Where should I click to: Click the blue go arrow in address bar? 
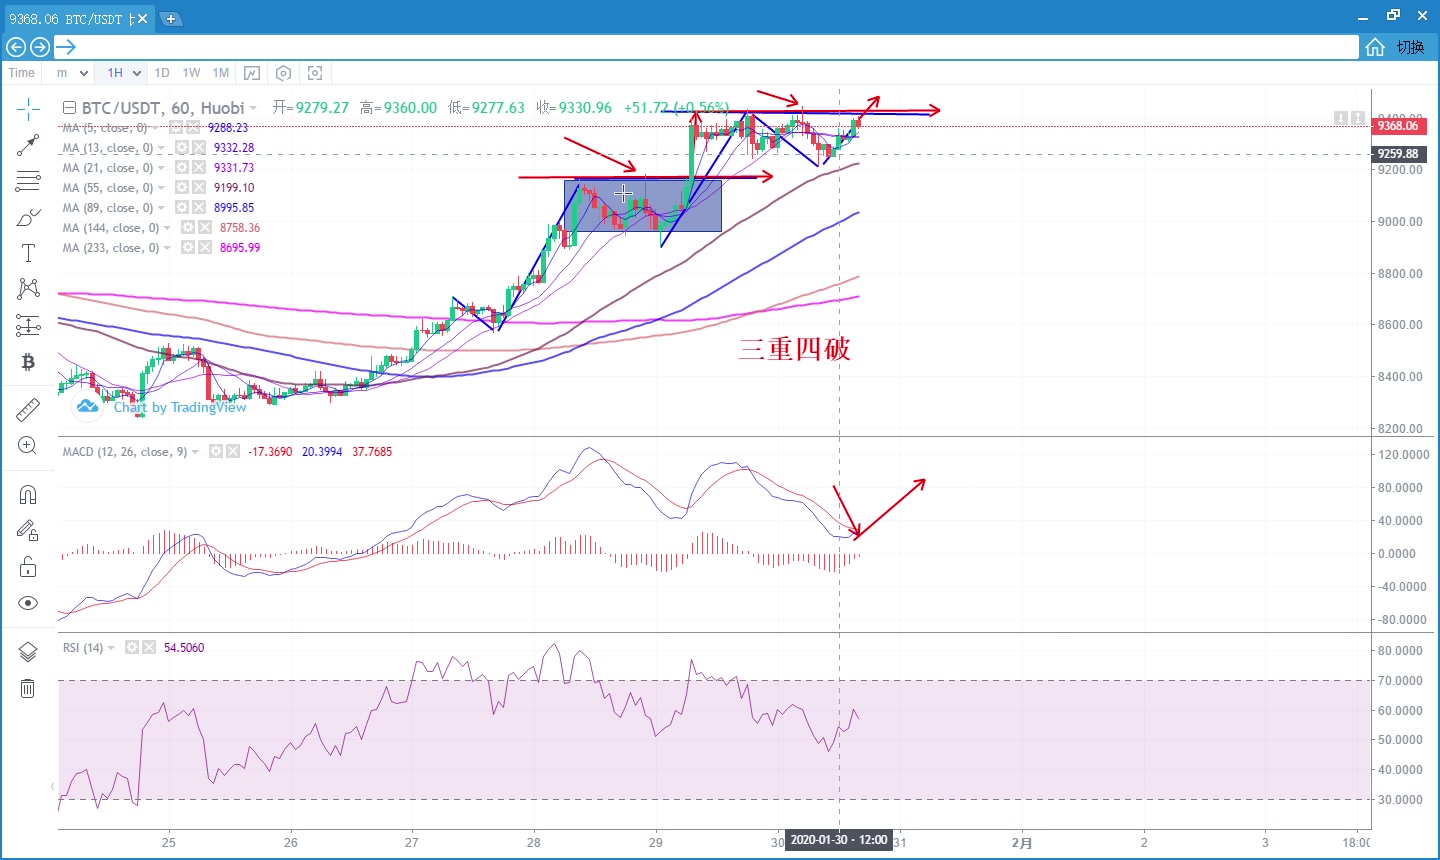point(65,47)
